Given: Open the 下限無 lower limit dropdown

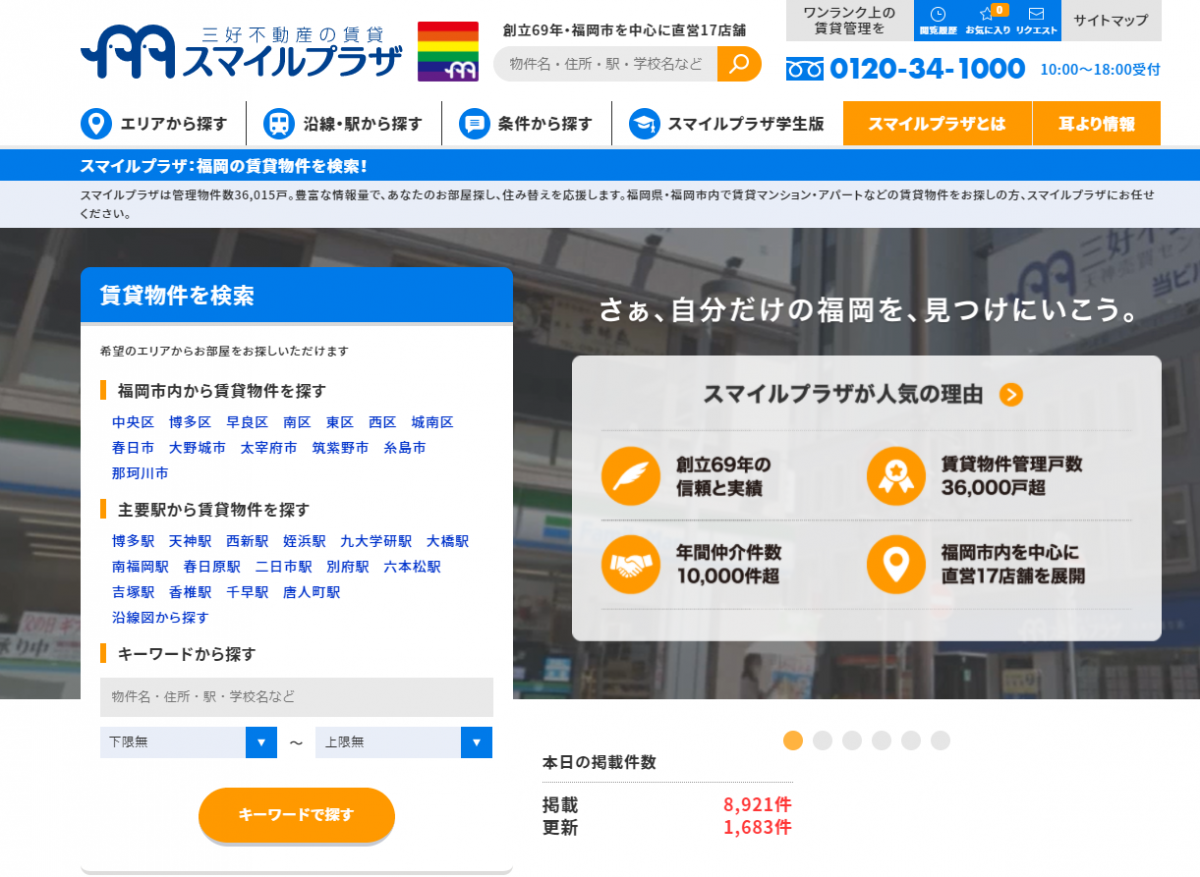Looking at the screenshot, I should click(x=188, y=742).
